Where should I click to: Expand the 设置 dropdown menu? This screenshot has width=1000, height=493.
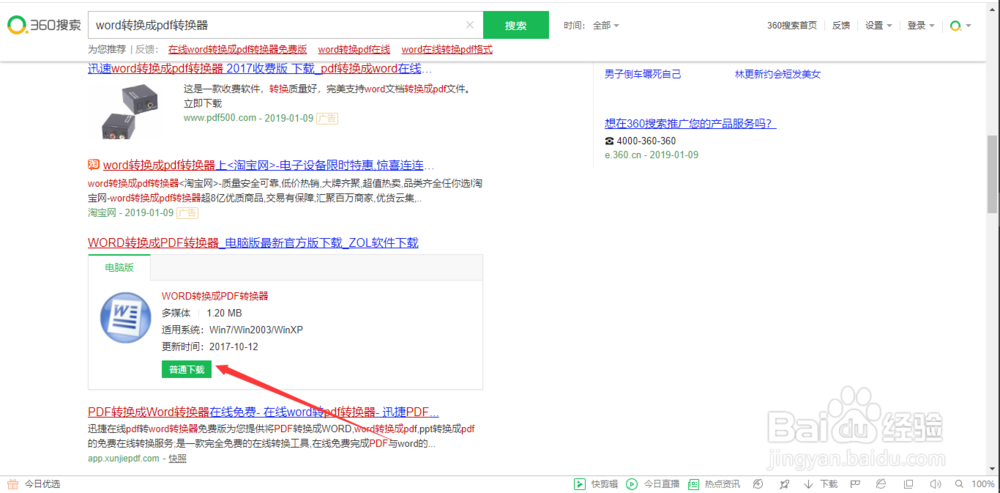[x=878, y=26]
